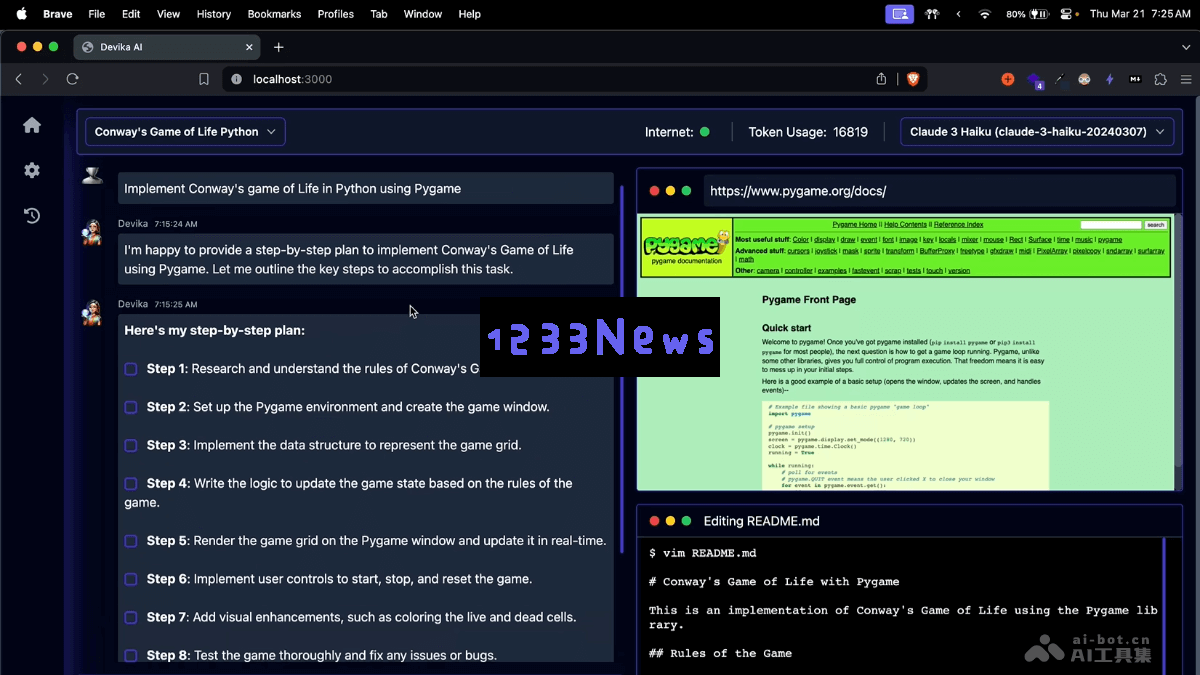Check the Step 8 test game checkbox
This screenshot has width=1200, height=675.
point(131,655)
